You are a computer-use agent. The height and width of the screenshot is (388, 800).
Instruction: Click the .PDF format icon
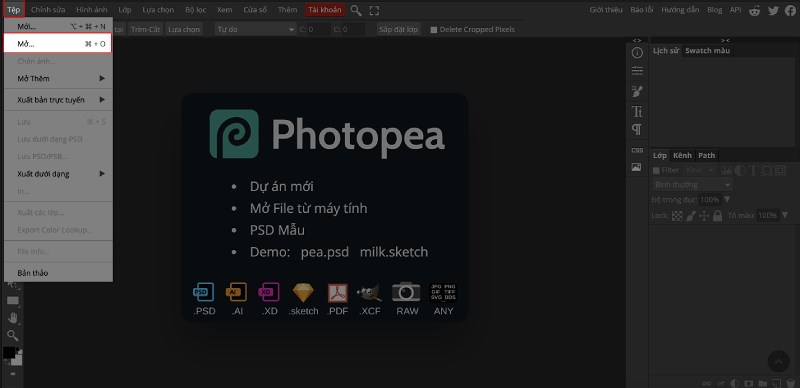337,293
